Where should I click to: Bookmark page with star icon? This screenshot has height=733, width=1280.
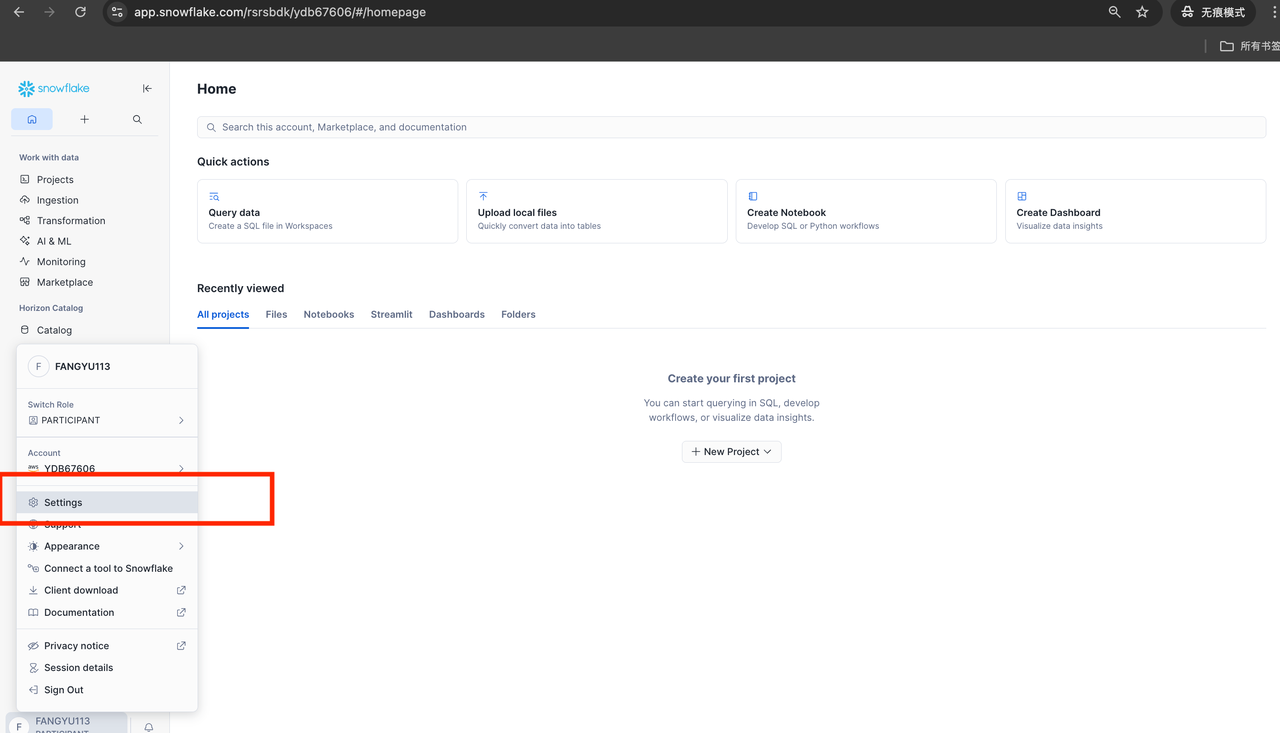point(1142,12)
